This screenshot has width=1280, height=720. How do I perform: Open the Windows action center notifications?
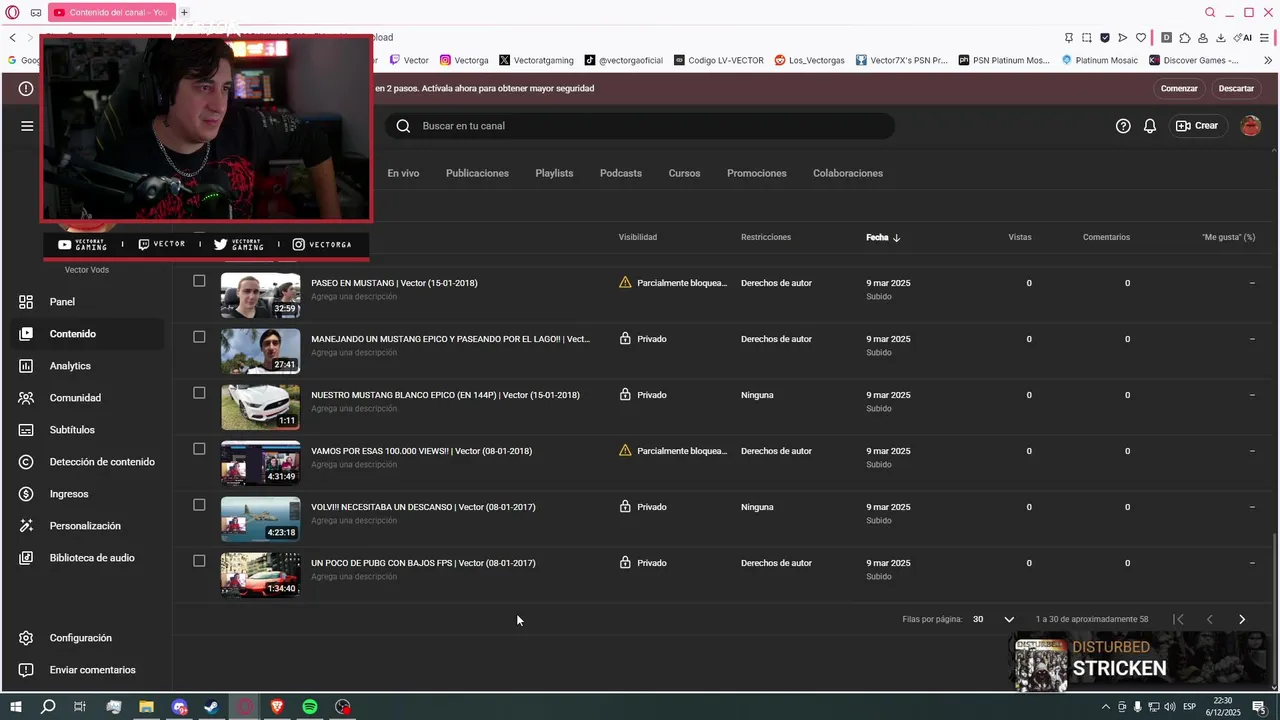pyautogui.click(x=1259, y=707)
